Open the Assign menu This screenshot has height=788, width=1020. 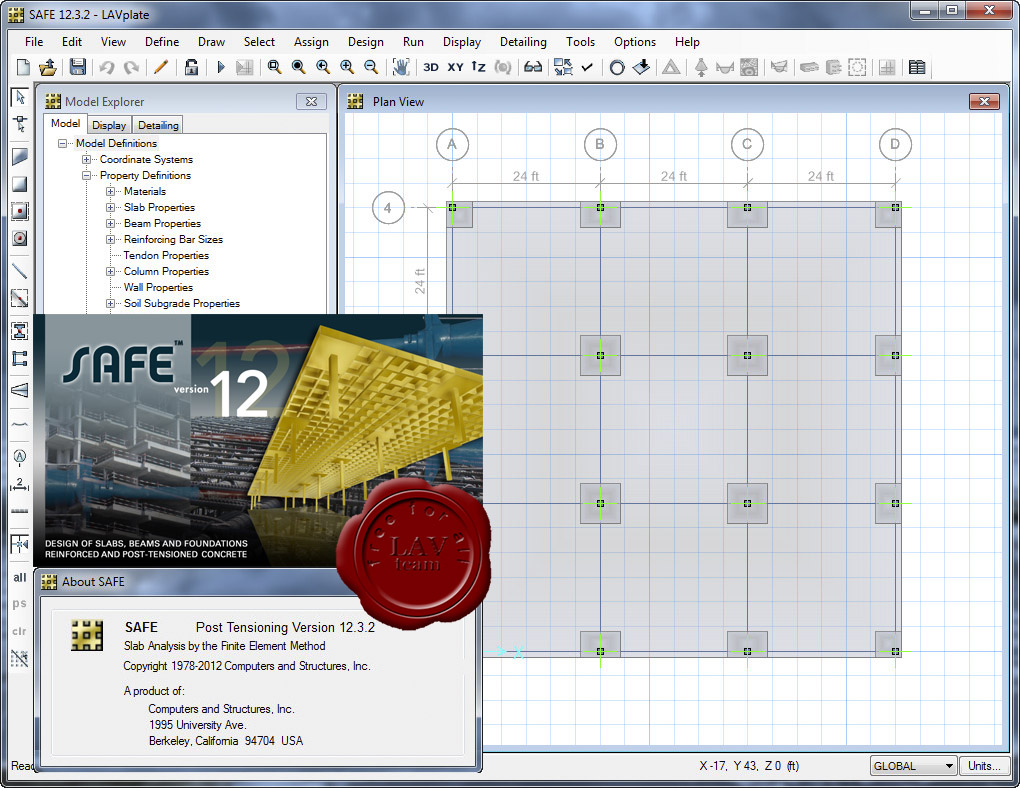[311, 42]
